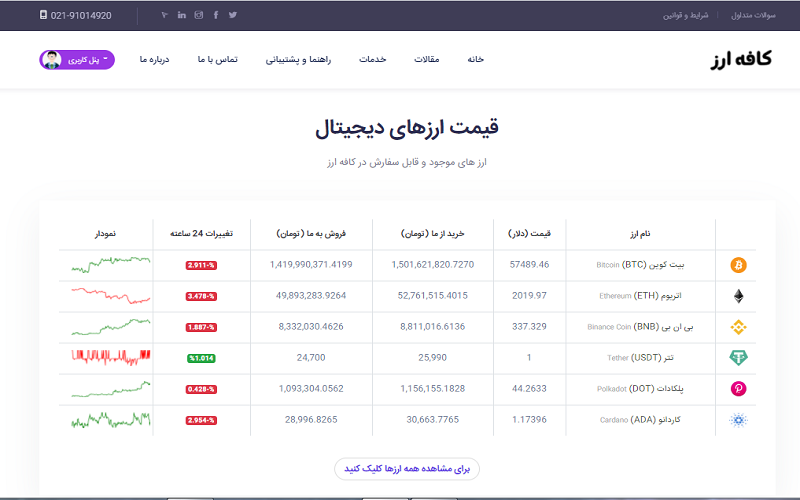
Task: Open the پنل کاربری dropdown button
Action: coord(77,60)
